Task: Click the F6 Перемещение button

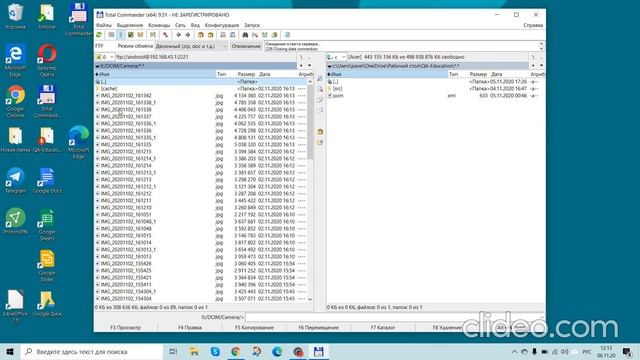Action: pyautogui.click(x=318, y=327)
